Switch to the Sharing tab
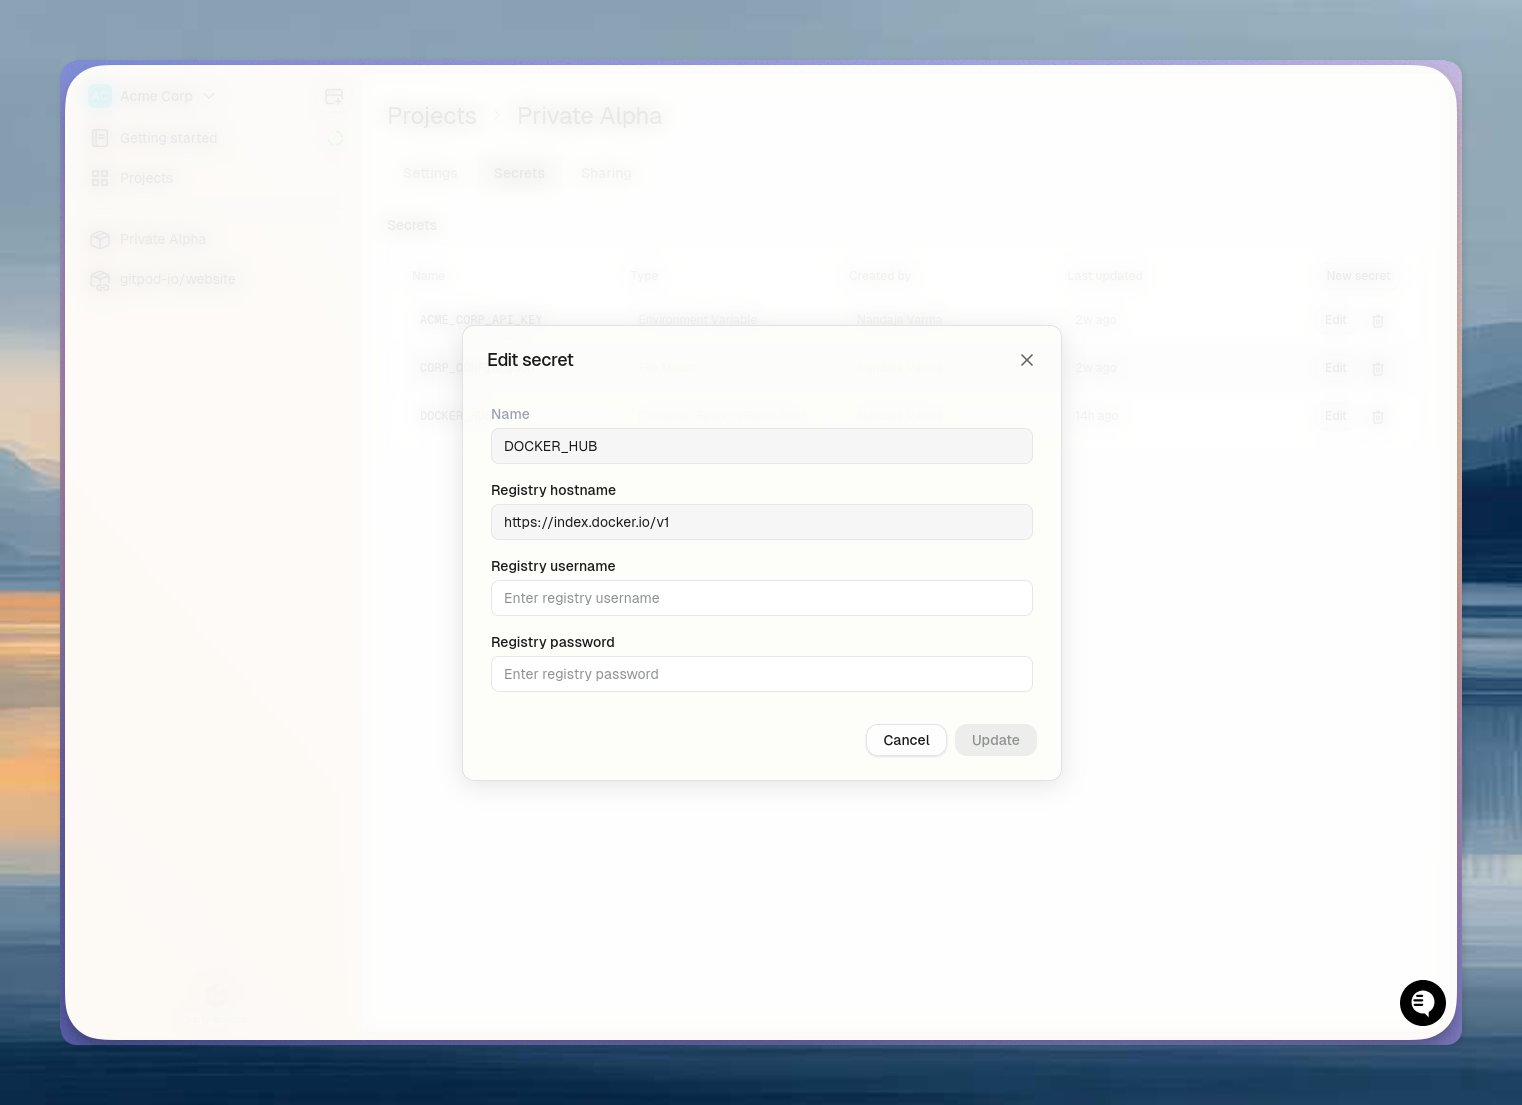The height and width of the screenshot is (1105, 1522). pyautogui.click(x=606, y=172)
